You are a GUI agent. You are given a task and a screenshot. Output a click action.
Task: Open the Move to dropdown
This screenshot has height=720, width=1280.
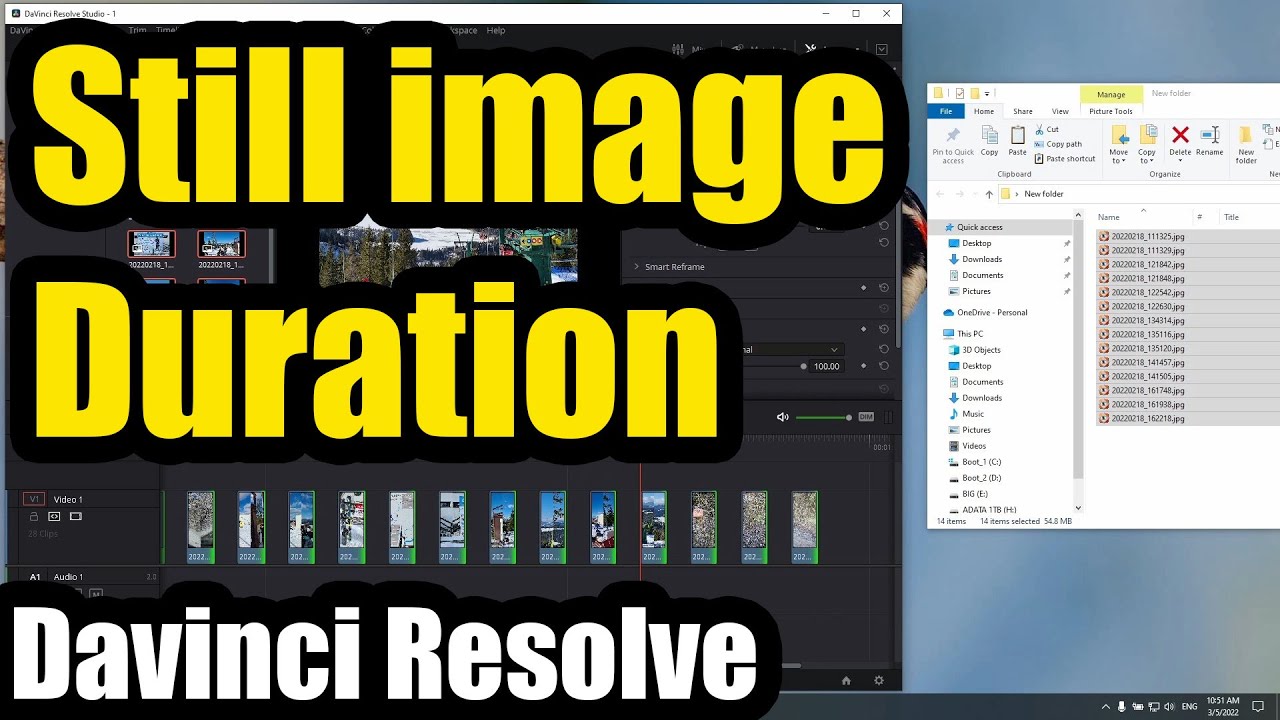tap(1119, 145)
